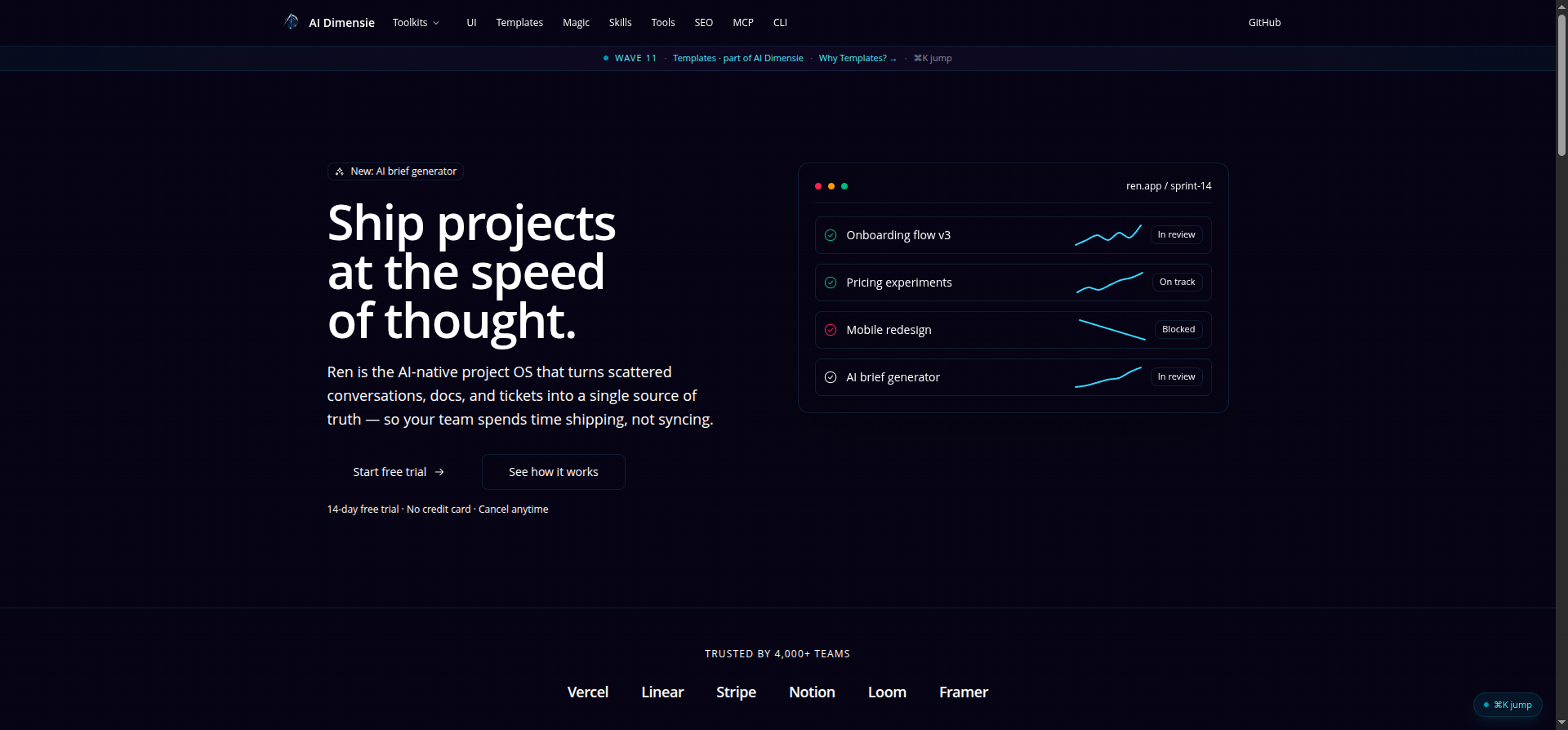The height and width of the screenshot is (730, 1568).
Task: Open the Tools nav item
Action: point(663,22)
